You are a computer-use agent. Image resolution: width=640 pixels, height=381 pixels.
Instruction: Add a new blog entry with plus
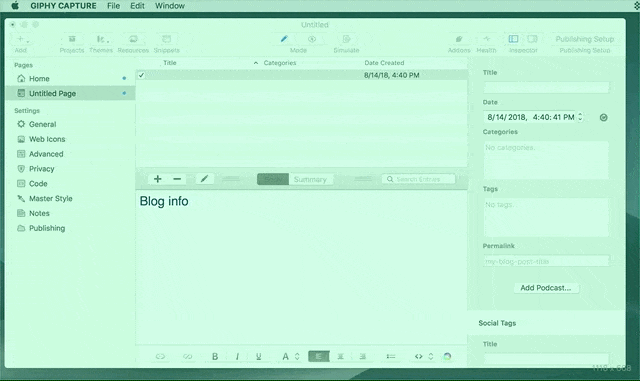pyautogui.click(x=158, y=179)
